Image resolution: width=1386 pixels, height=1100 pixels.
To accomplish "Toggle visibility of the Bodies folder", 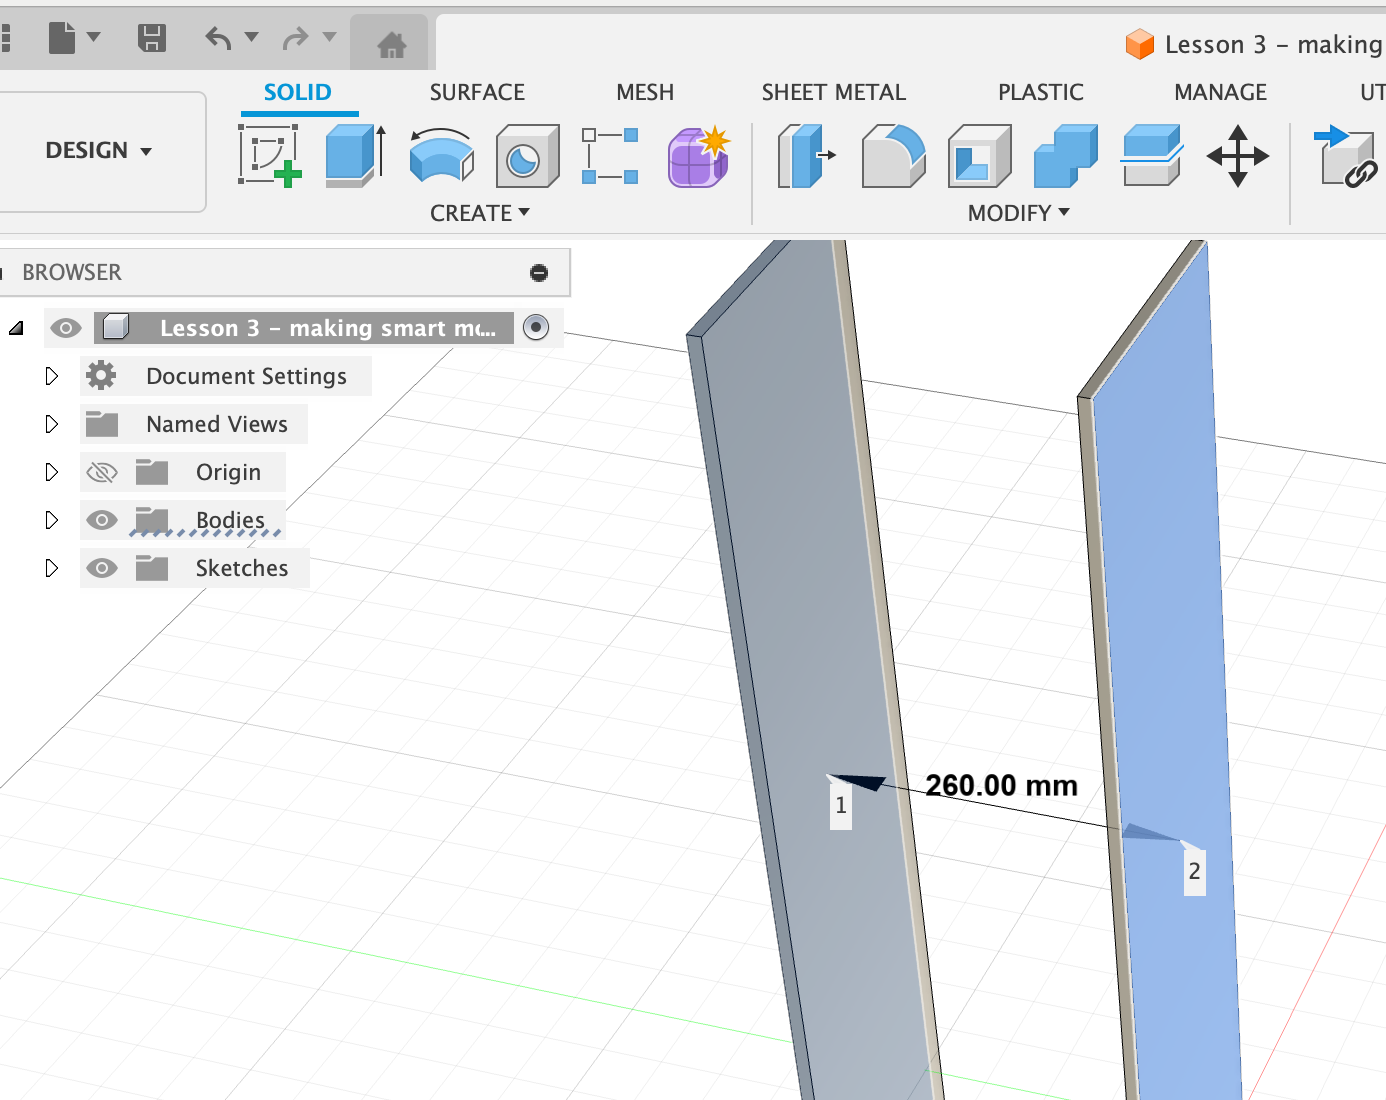I will pos(102,520).
